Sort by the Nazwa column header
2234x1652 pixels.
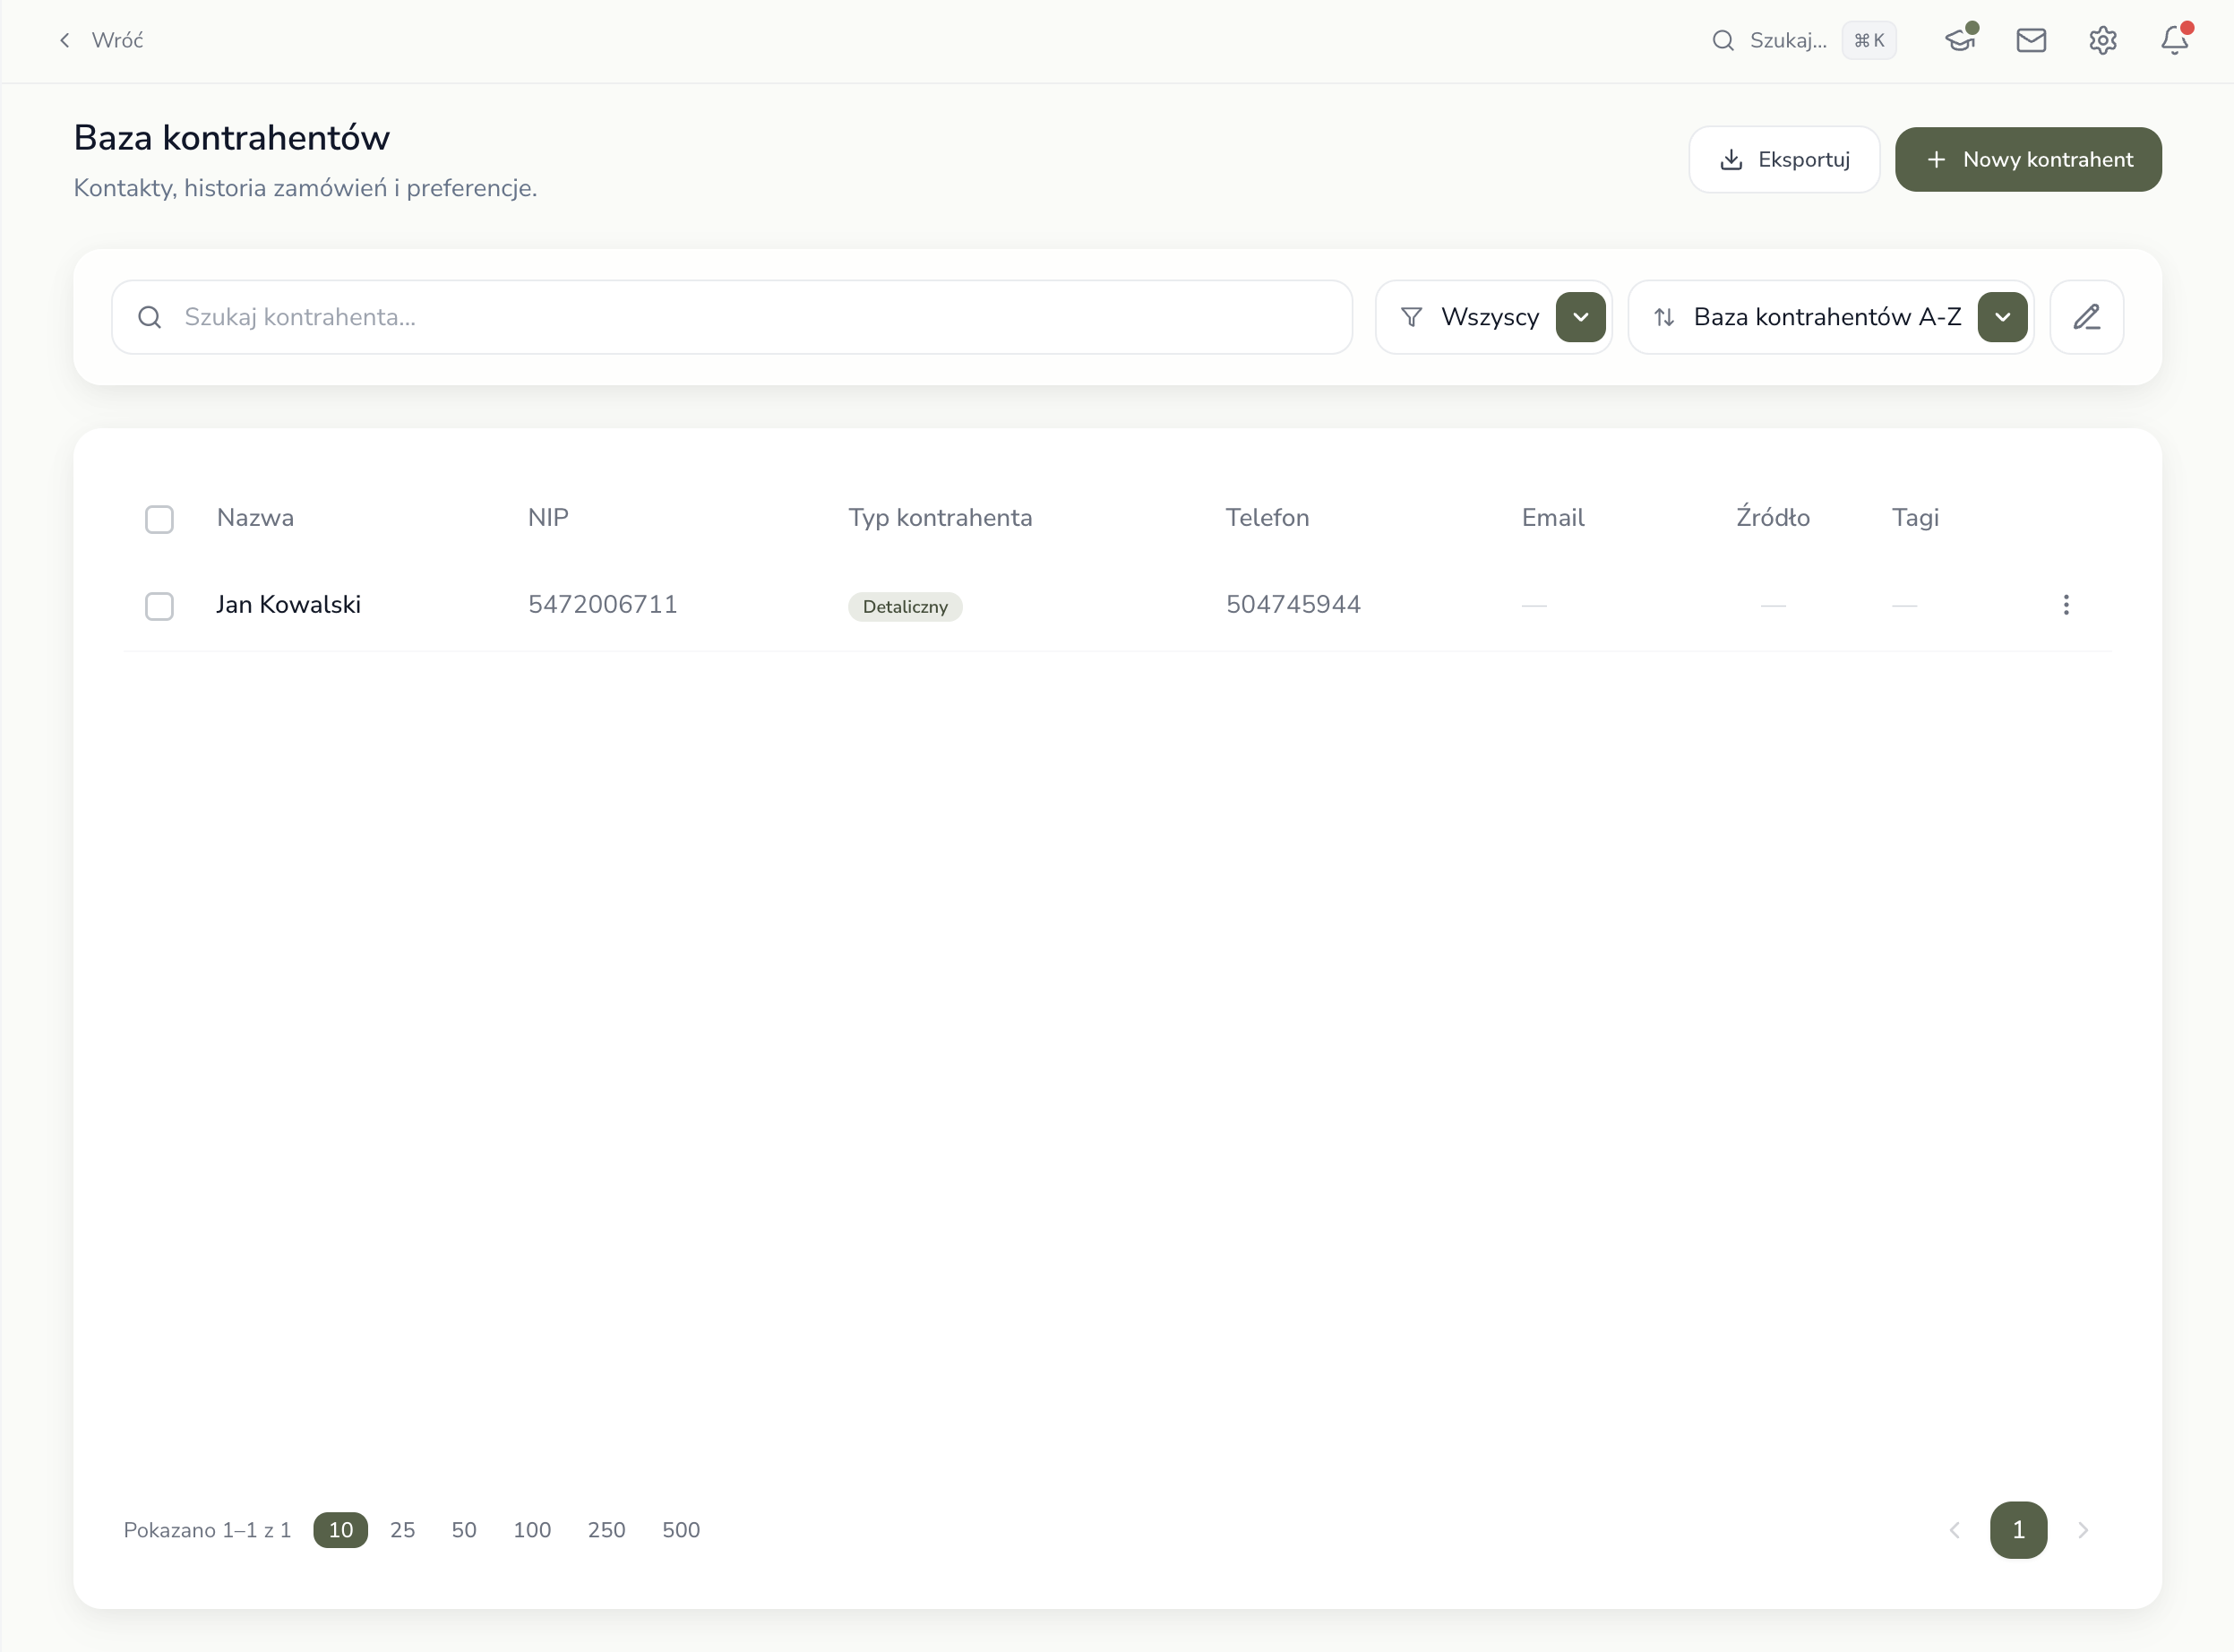tap(255, 517)
